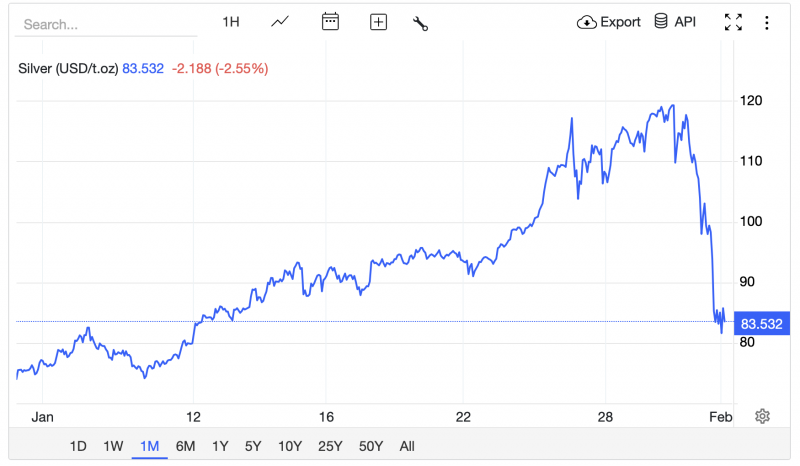This screenshot has height=466, width=800.
Task: Click the Export cloud download button
Action: 608,22
